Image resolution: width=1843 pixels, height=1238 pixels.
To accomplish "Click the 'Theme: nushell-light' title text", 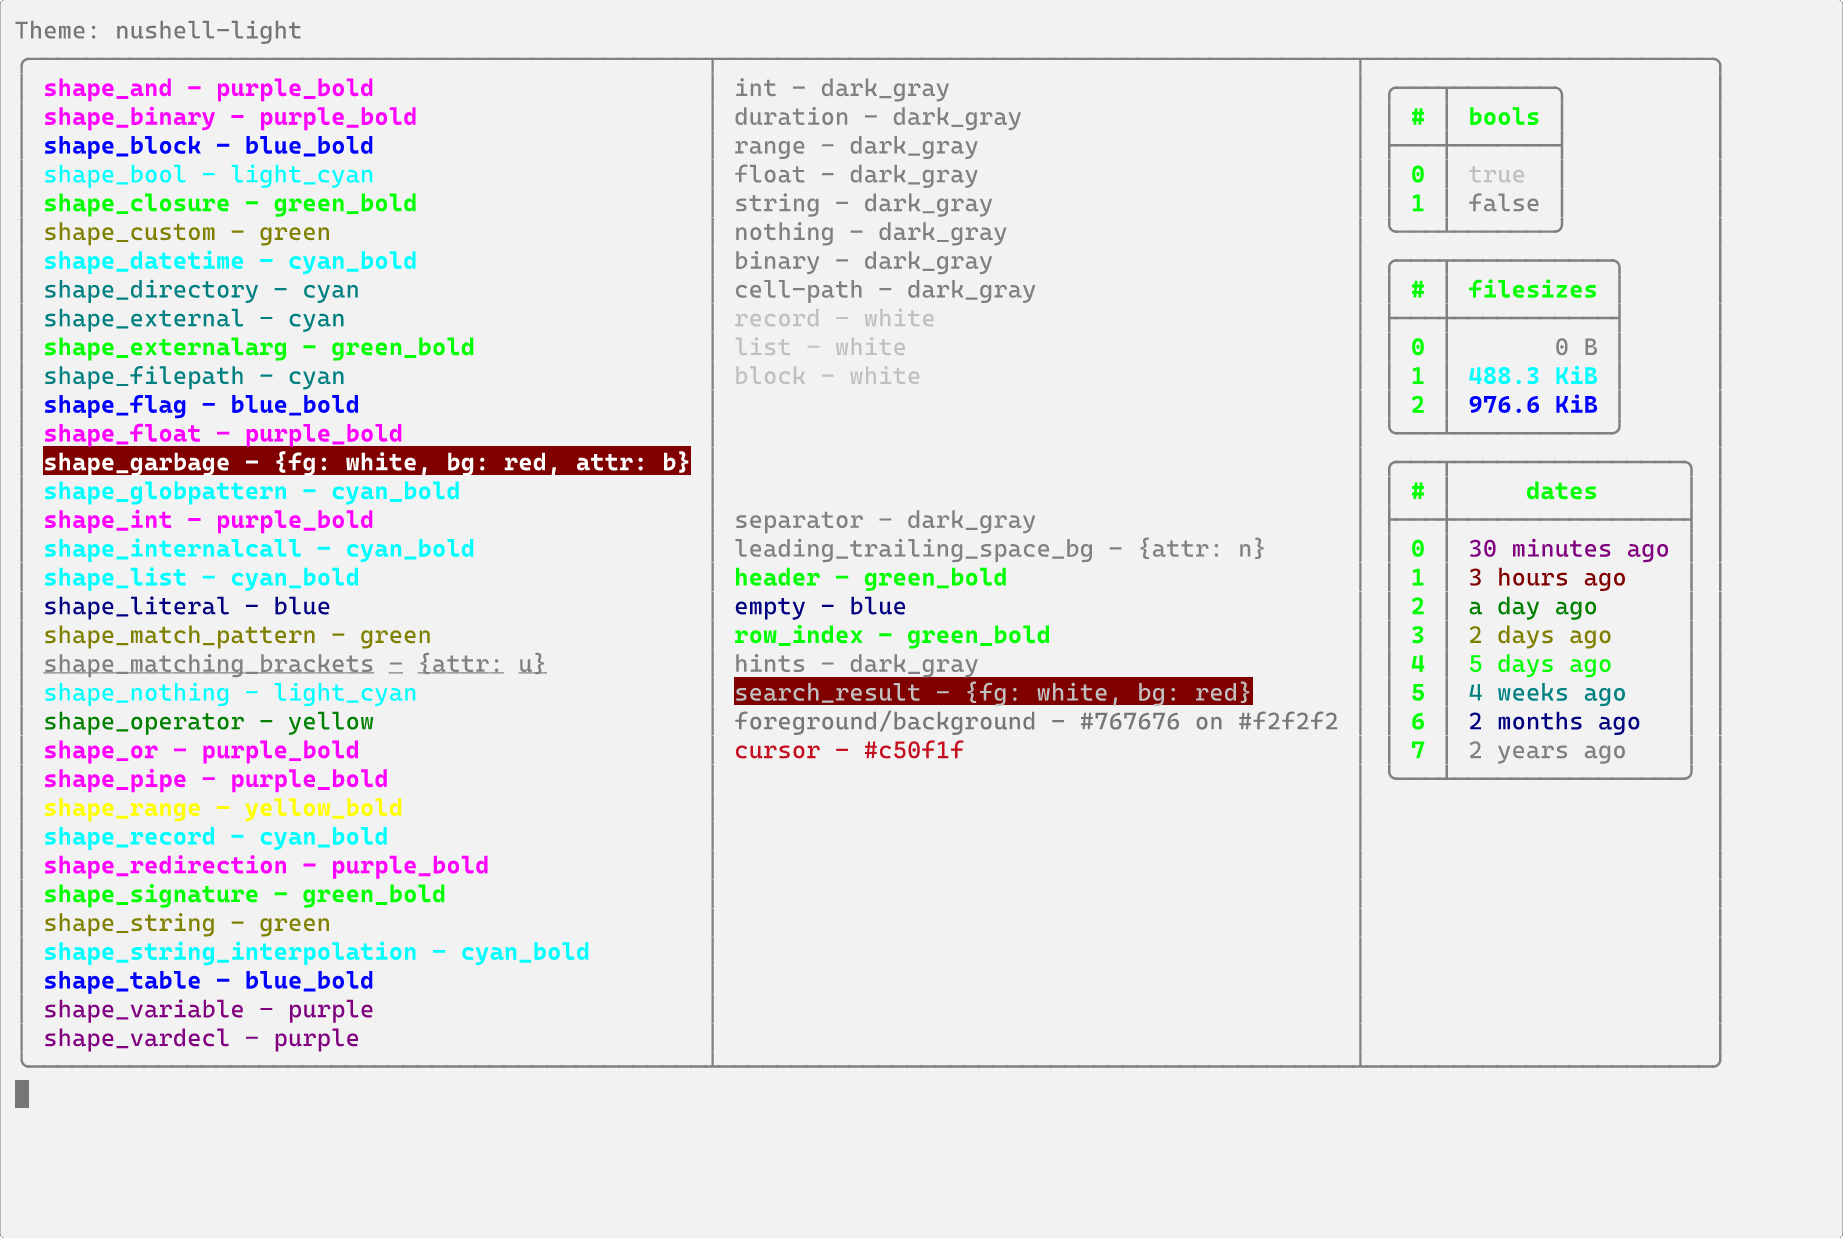I will coord(158,31).
